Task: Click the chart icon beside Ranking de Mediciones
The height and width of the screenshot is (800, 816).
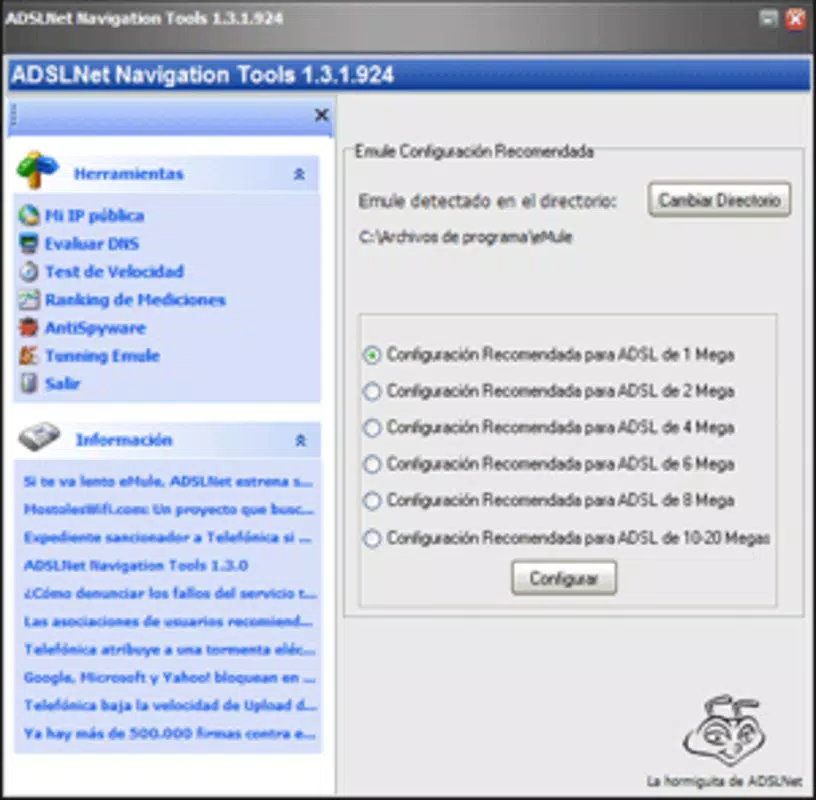Action: point(29,299)
